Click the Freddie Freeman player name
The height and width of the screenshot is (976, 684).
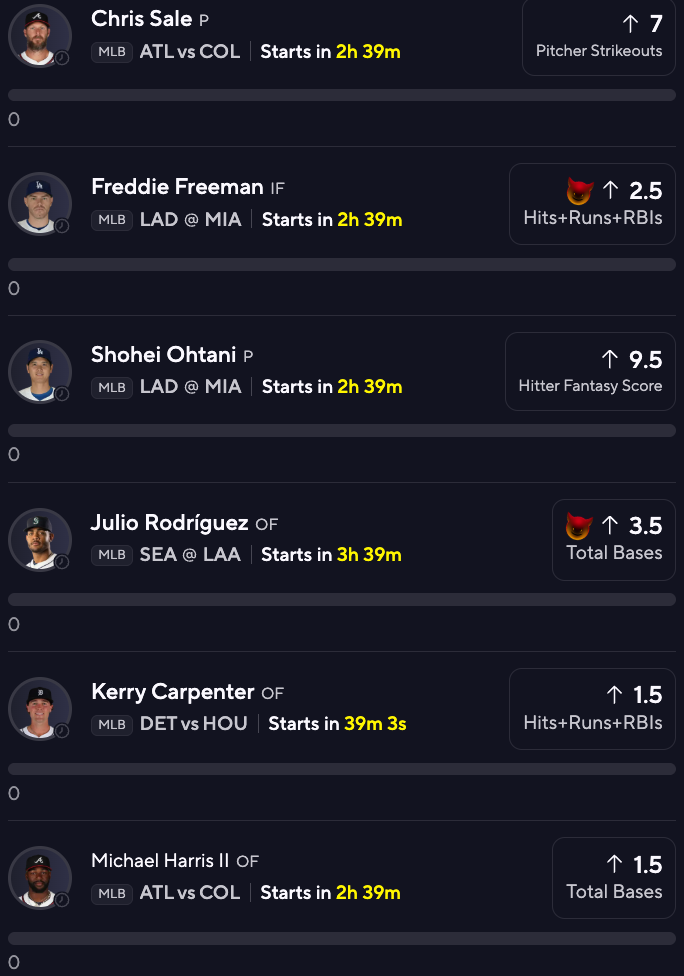pos(177,187)
